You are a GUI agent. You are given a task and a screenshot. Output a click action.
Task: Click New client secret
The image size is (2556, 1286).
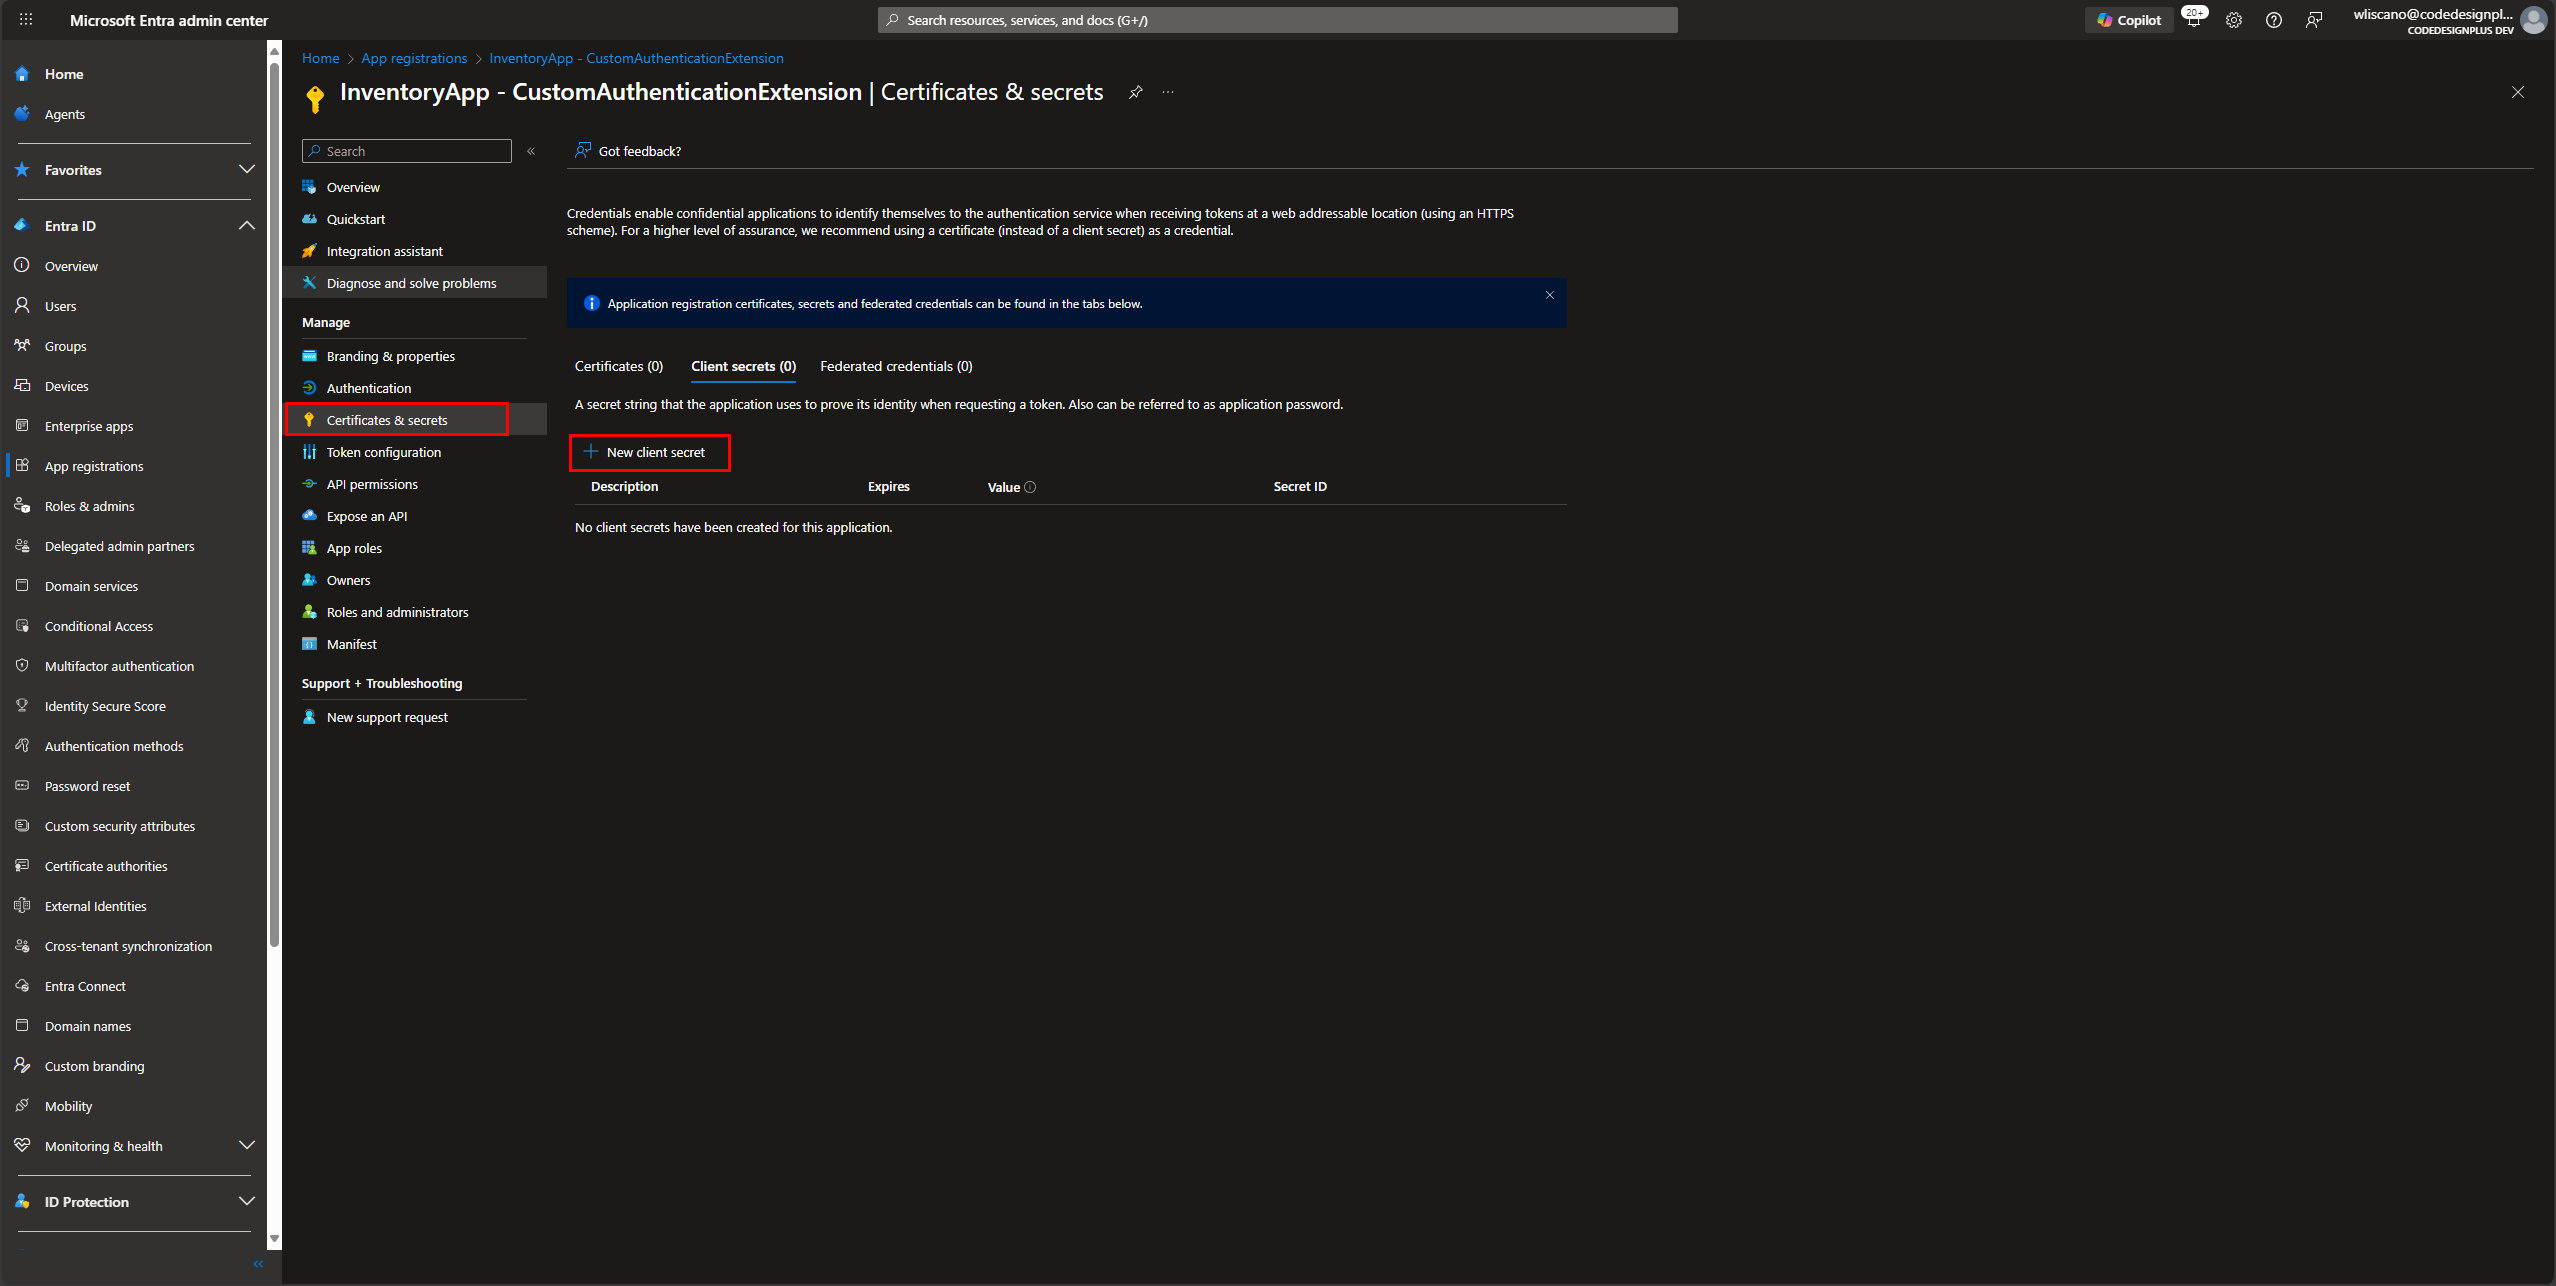pyautogui.click(x=649, y=452)
